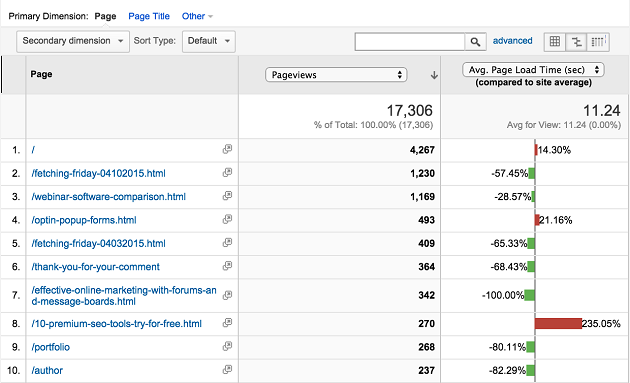This screenshot has height=383, width=630.
Task: Open external link icon for /fetching-friday-04032015.html
Action: pos(227,242)
